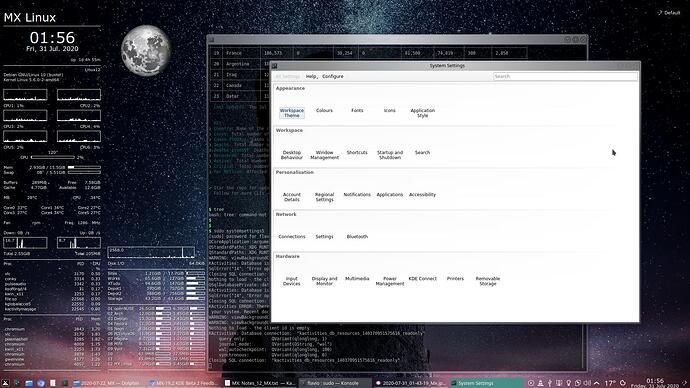Open the KDE Connect module
The height and width of the screenshot is (388, 690).
click(x=422, y=279)
